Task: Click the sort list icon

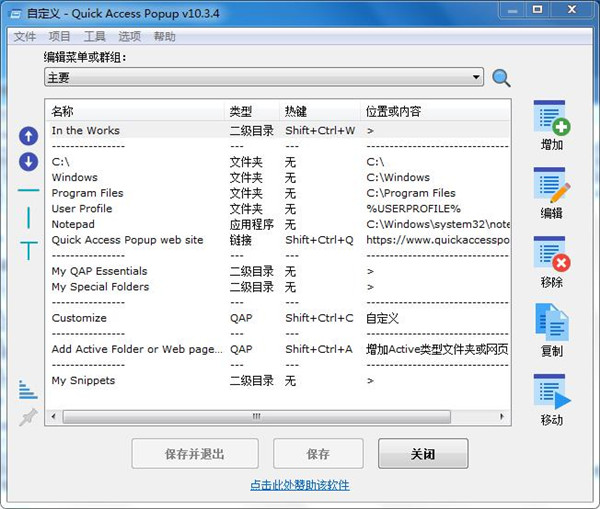Action: tap(28, 390)
